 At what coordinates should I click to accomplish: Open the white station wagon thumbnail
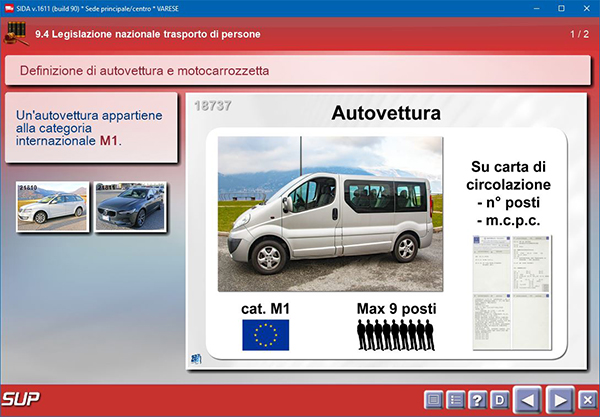coord(52,206)
